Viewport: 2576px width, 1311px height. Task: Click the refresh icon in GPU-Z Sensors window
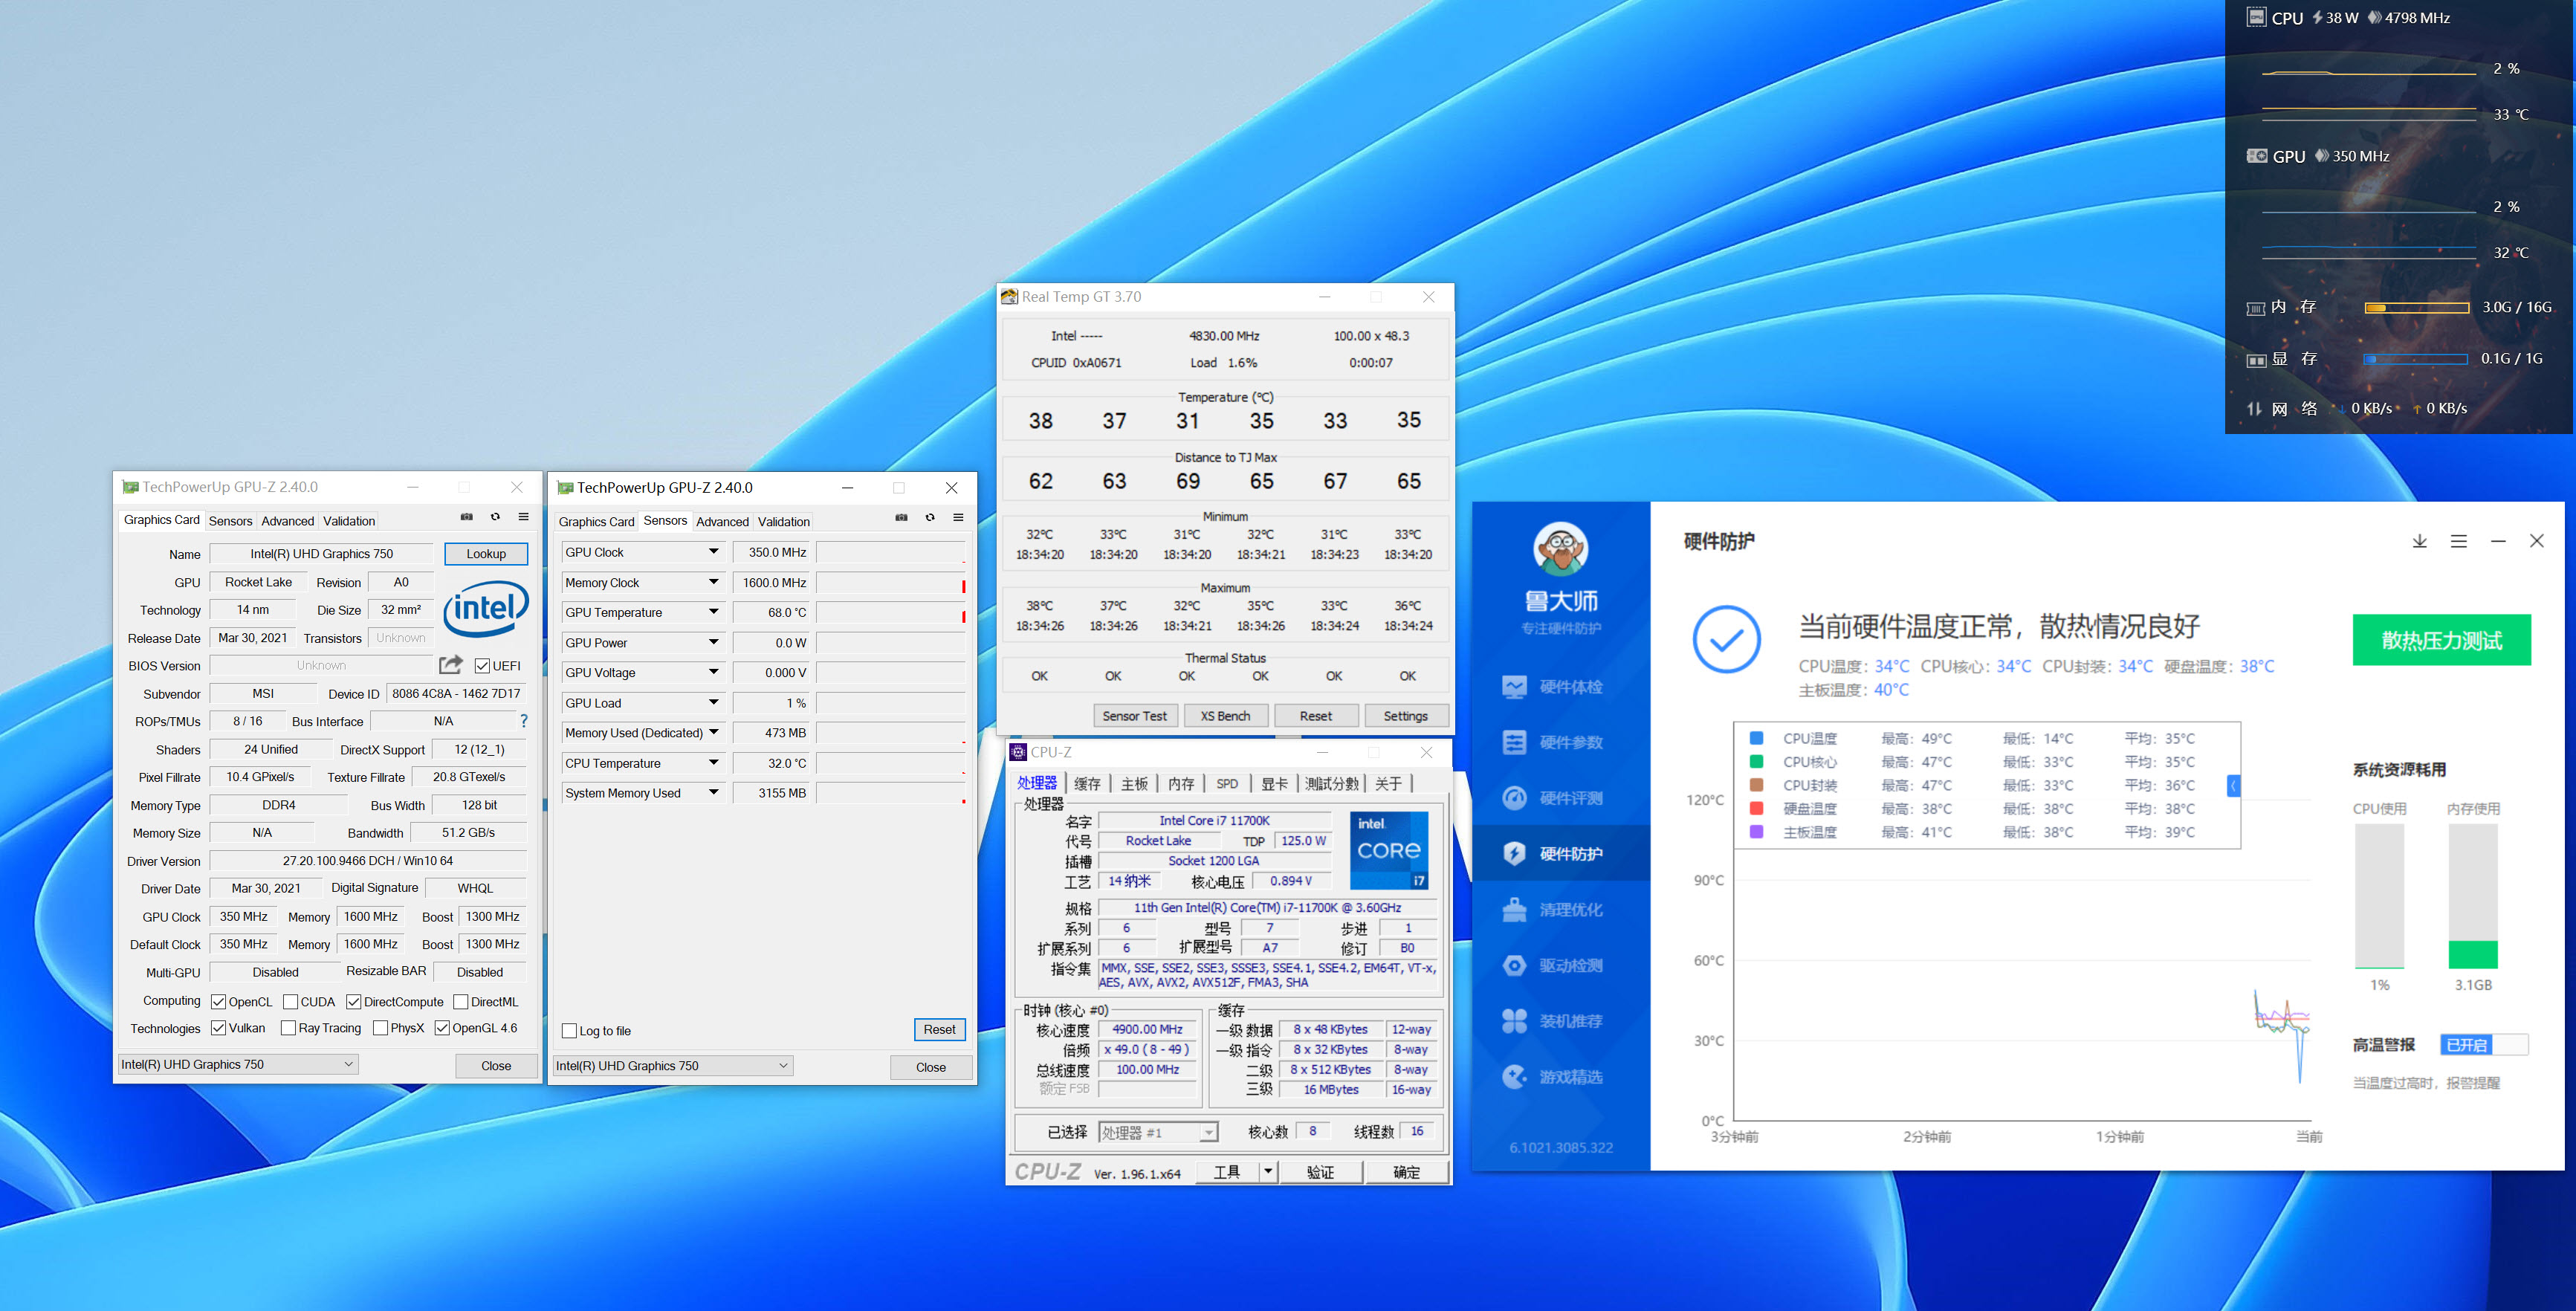[x=930, y=518]
